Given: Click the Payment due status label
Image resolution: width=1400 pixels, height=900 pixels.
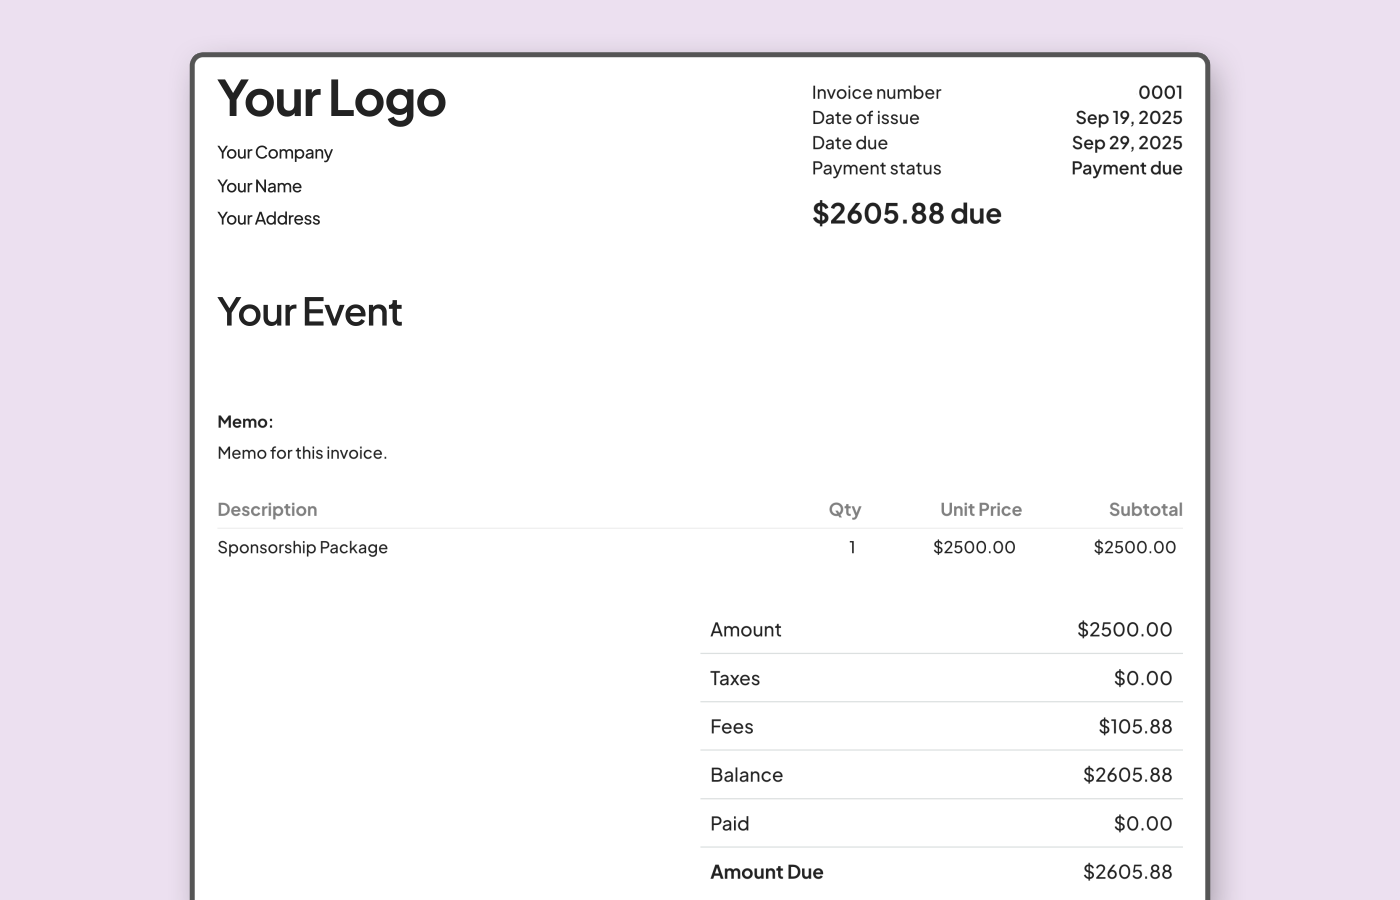Looking at the screenshot, I should tap(1126, 168).
